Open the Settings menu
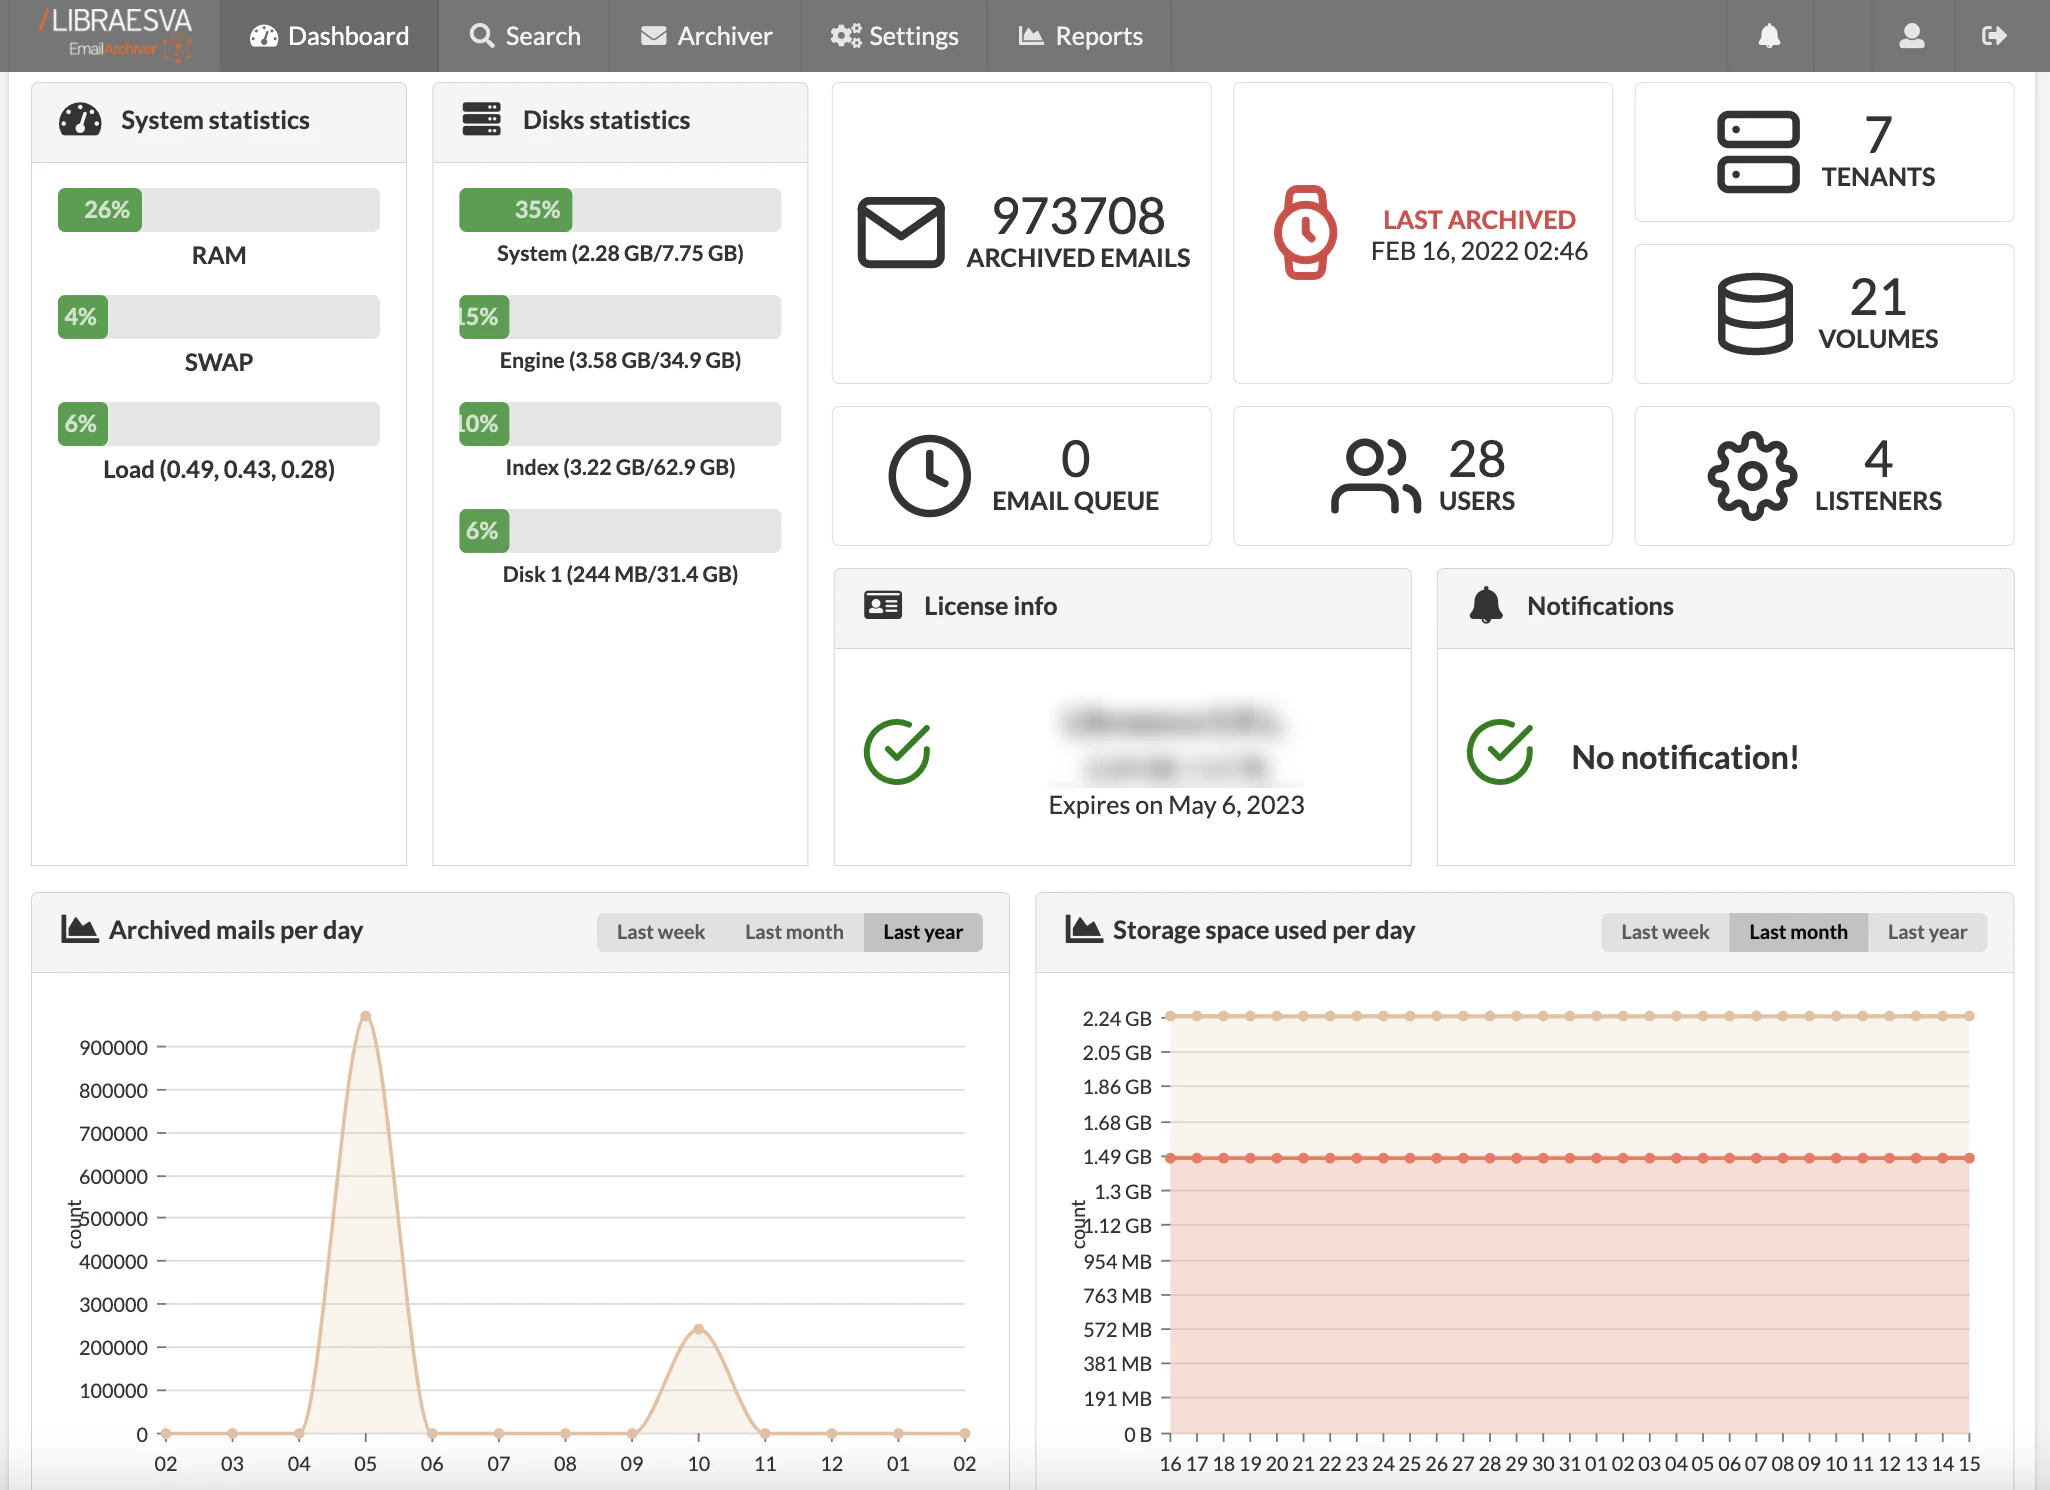 coord(894,35)
